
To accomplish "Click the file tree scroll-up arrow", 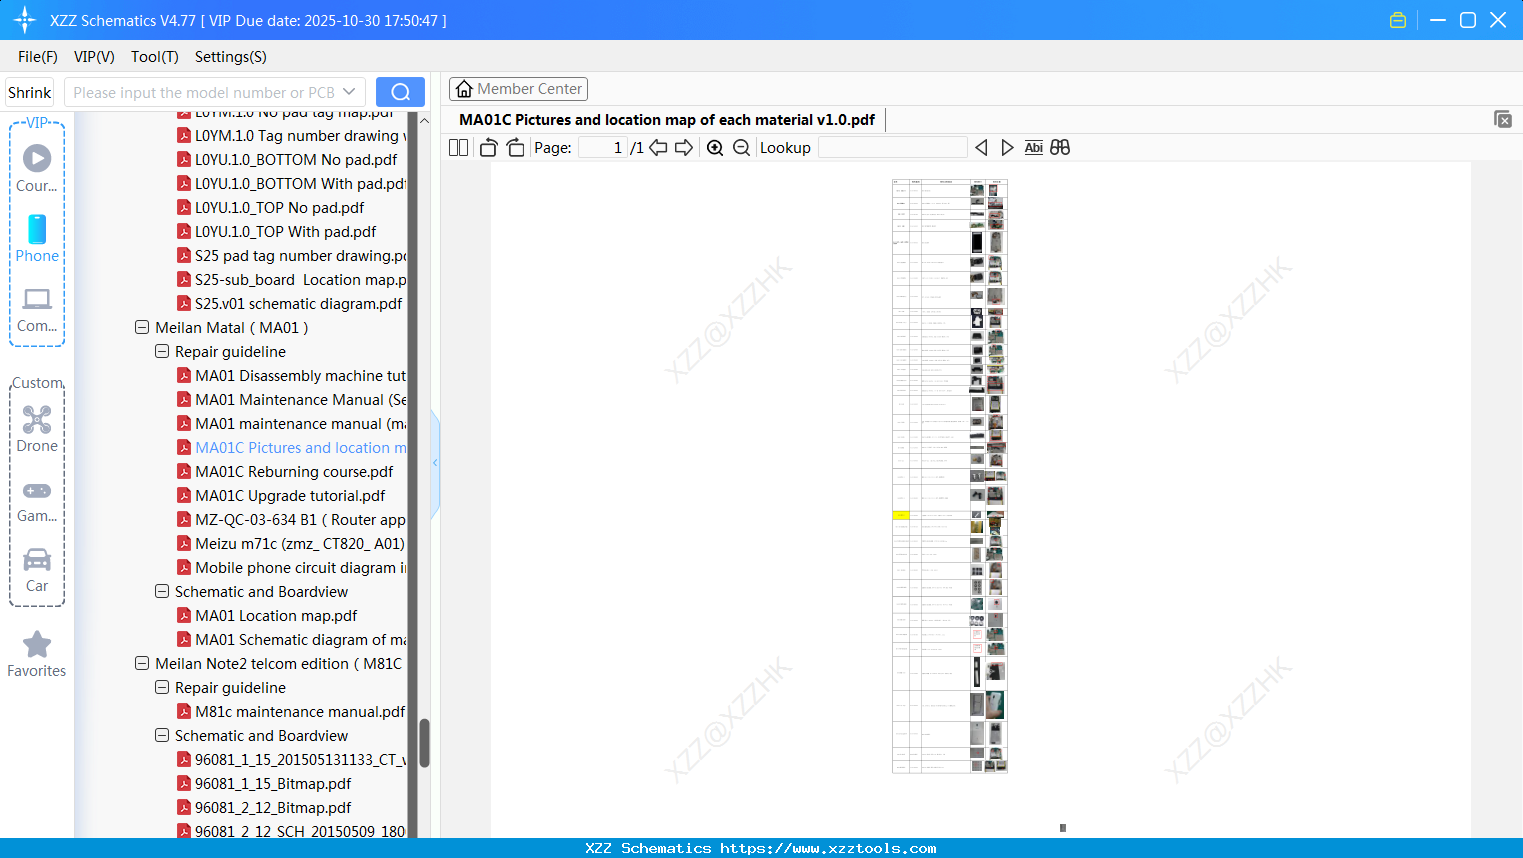I will 424,120.
